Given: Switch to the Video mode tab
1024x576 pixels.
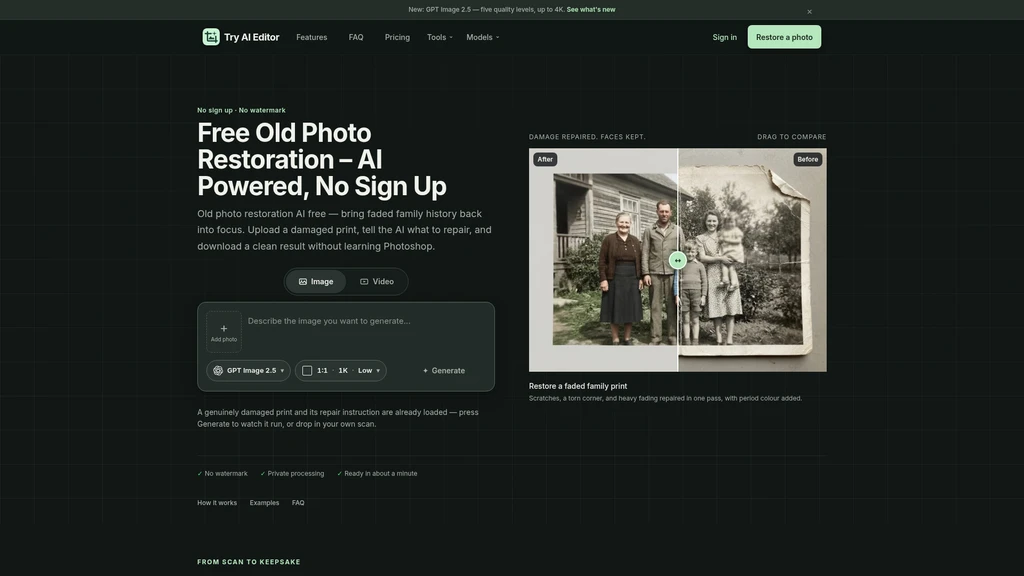Looking at the screenshot, I should click(377, 281).
